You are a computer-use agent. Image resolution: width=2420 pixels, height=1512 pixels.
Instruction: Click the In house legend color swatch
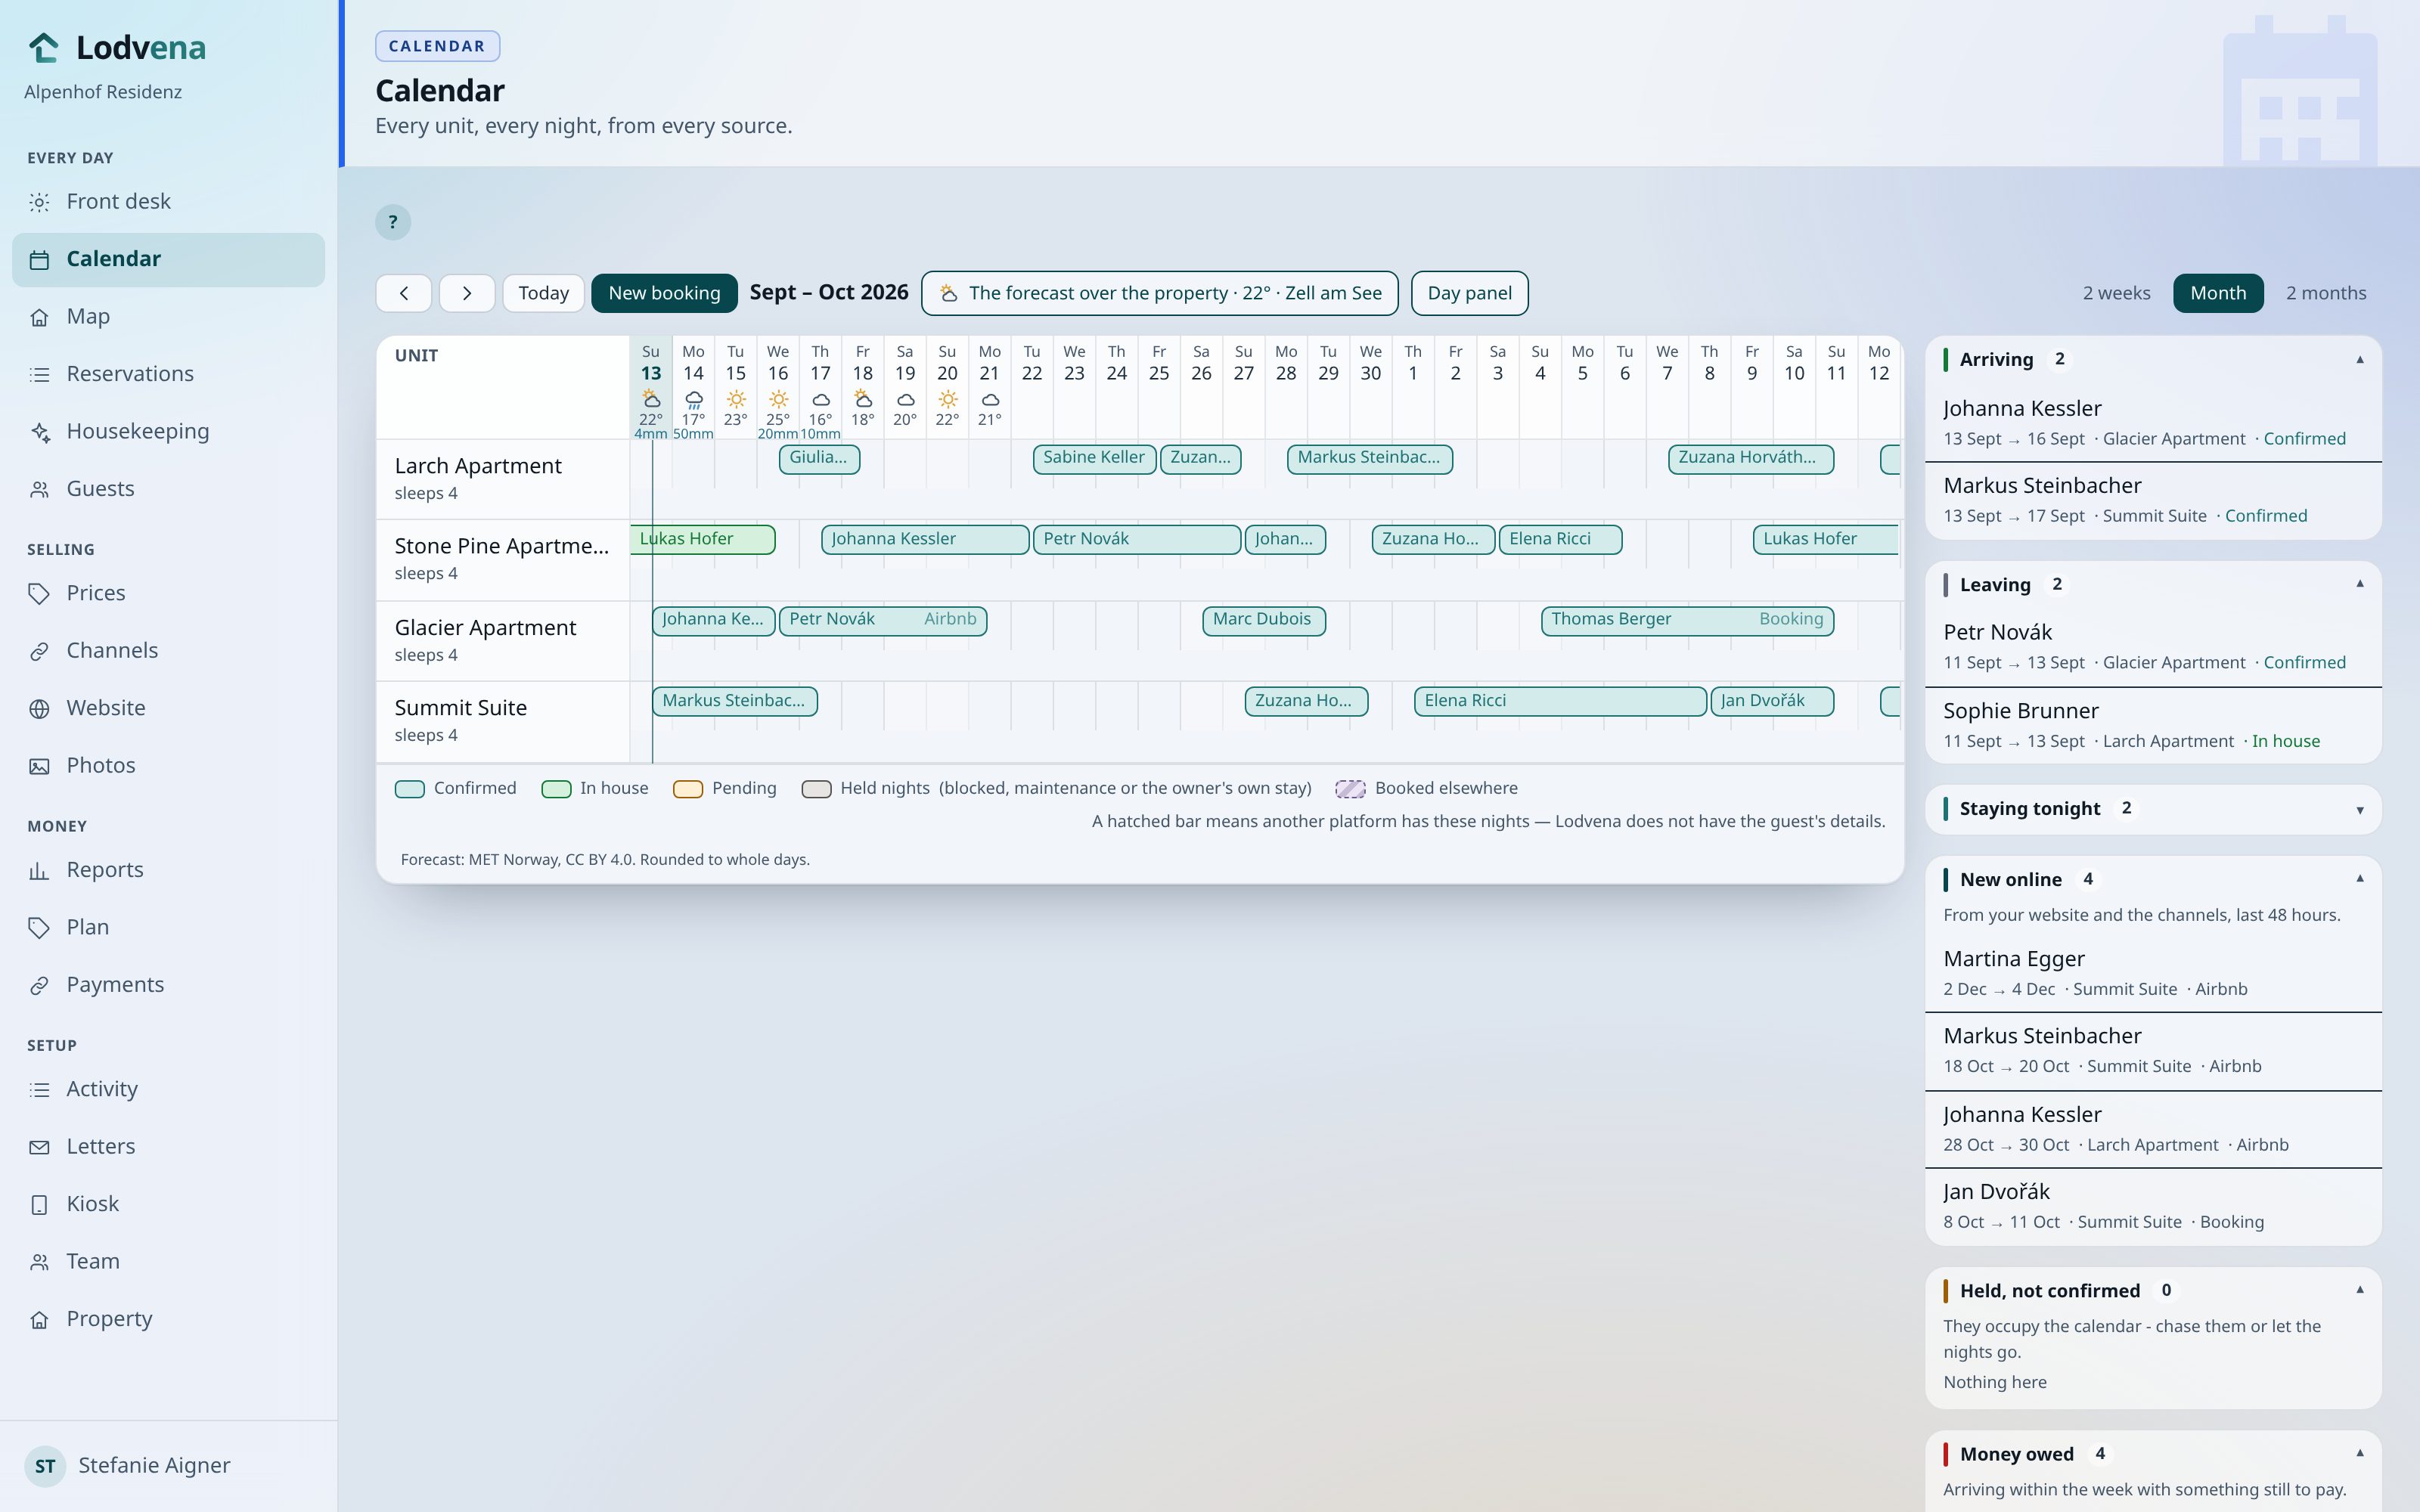click(x=556, y=789)
